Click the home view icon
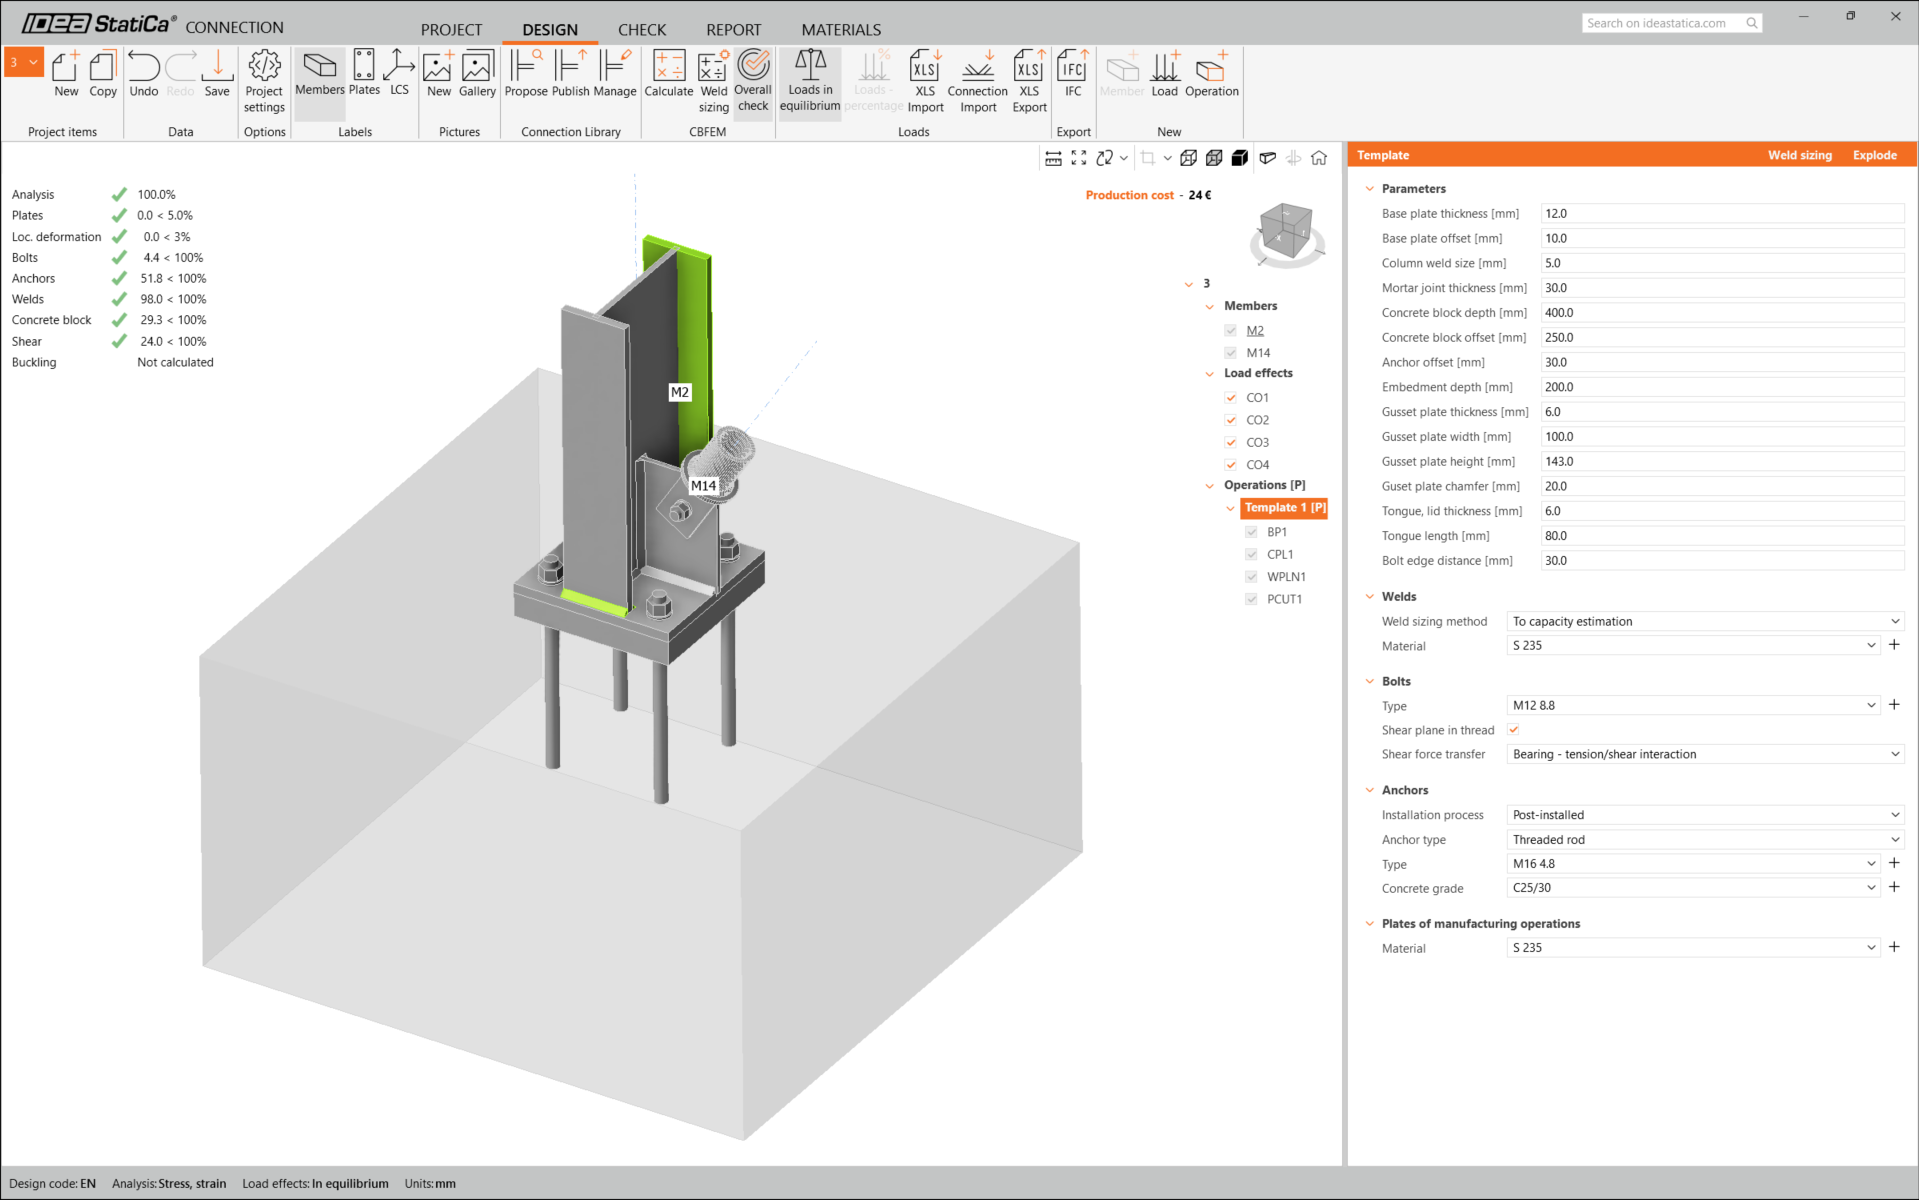The image size is (1920, 1200). 1319,158
